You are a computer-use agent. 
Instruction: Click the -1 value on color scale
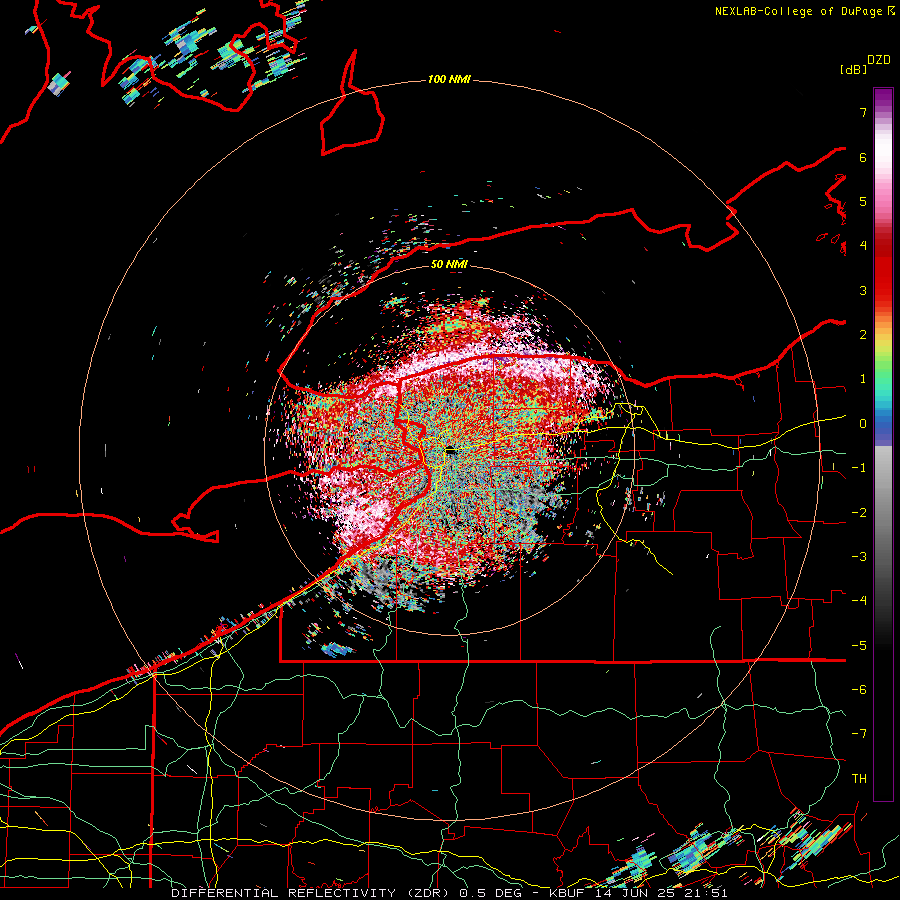(859, 468)
